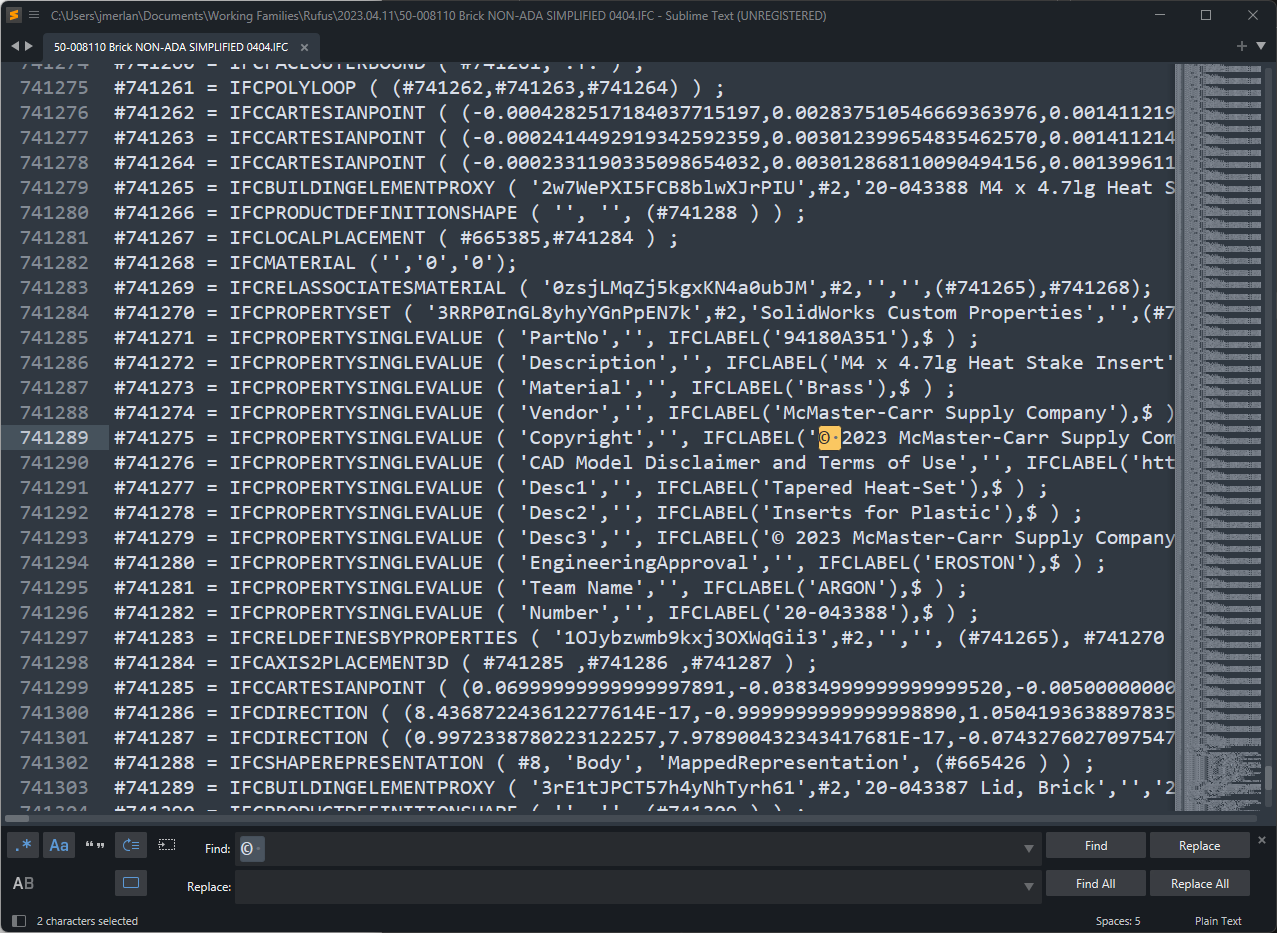The image size is (1277, 933).
Task: Open the hamburger menu in title bar
Action: (x=34, y=15)
